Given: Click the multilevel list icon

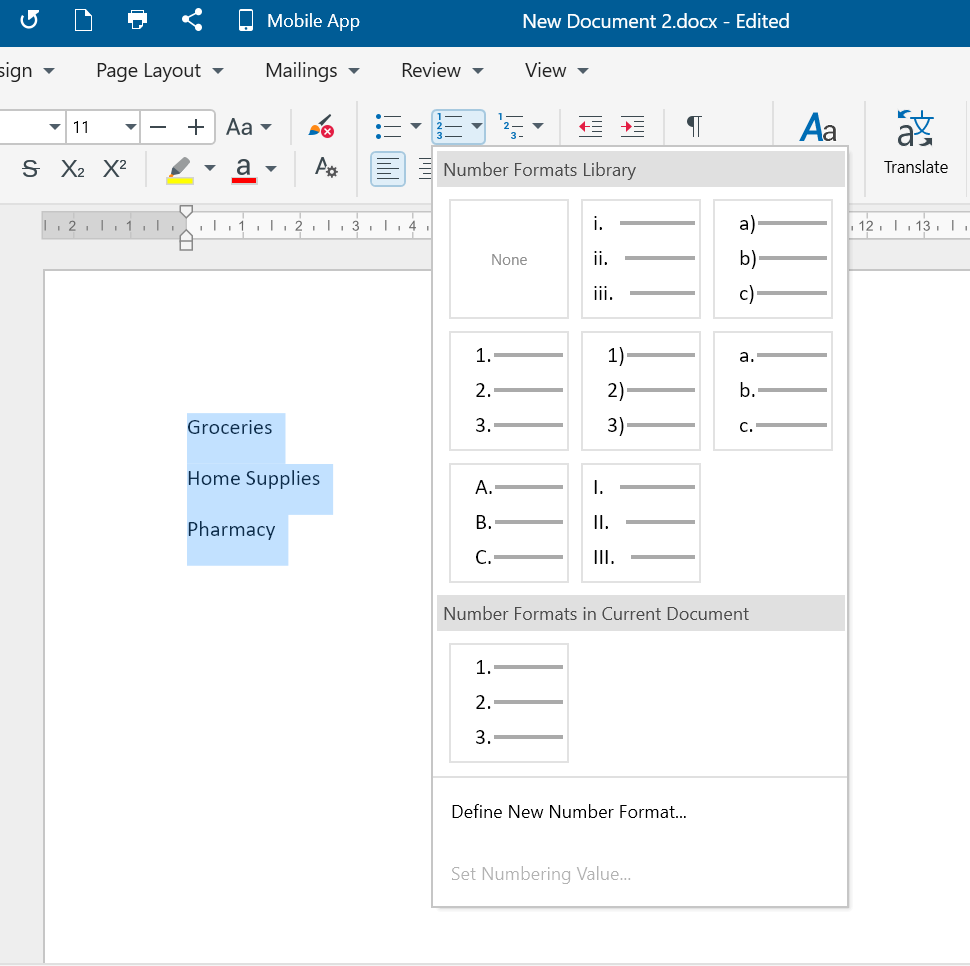Looking at the screenshot, I should click(x=511, y=126).
